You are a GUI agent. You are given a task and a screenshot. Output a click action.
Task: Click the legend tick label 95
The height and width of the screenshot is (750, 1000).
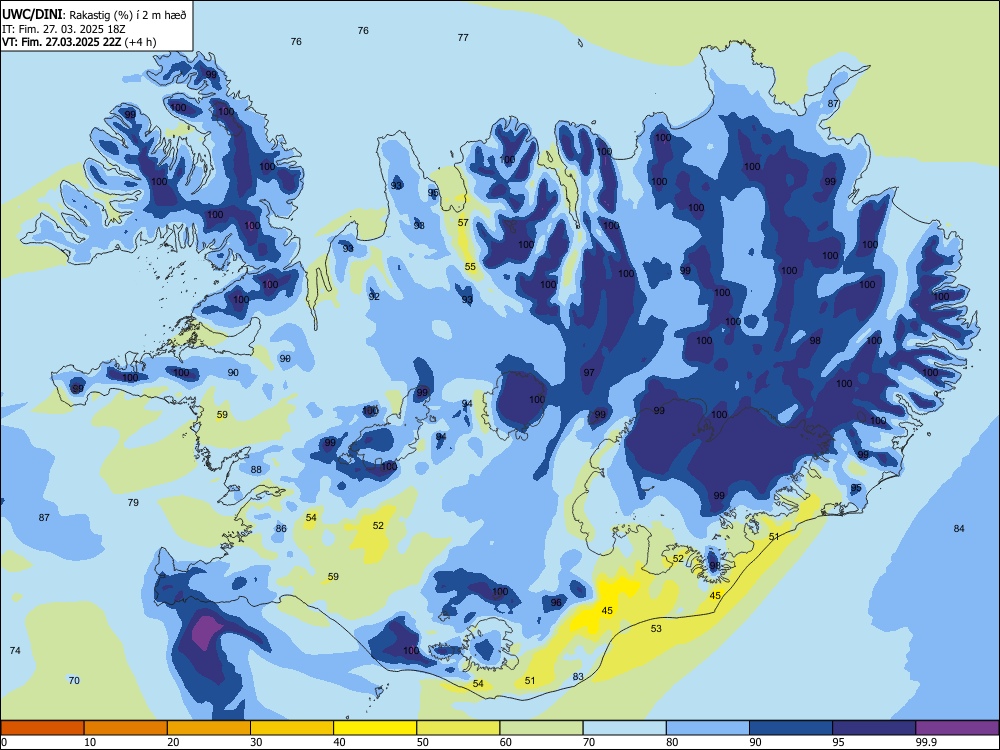839,742
